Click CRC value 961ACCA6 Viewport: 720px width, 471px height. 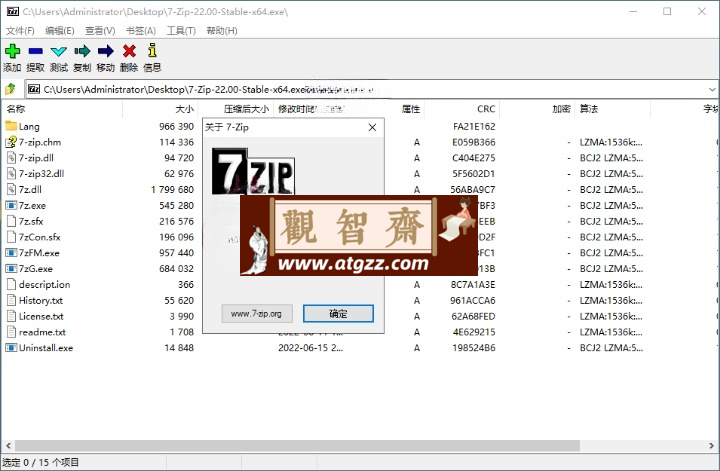(472, 300)
